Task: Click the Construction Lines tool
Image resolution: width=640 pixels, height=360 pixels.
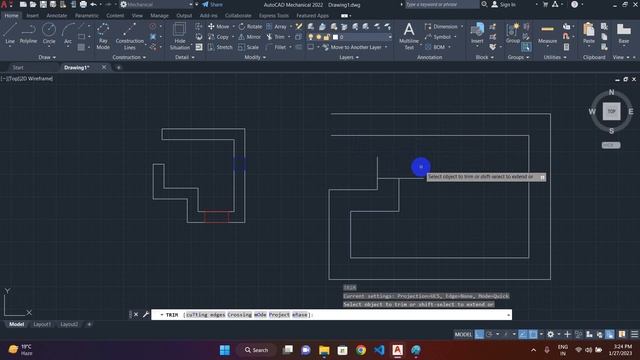Action: [x=129, y=36]
